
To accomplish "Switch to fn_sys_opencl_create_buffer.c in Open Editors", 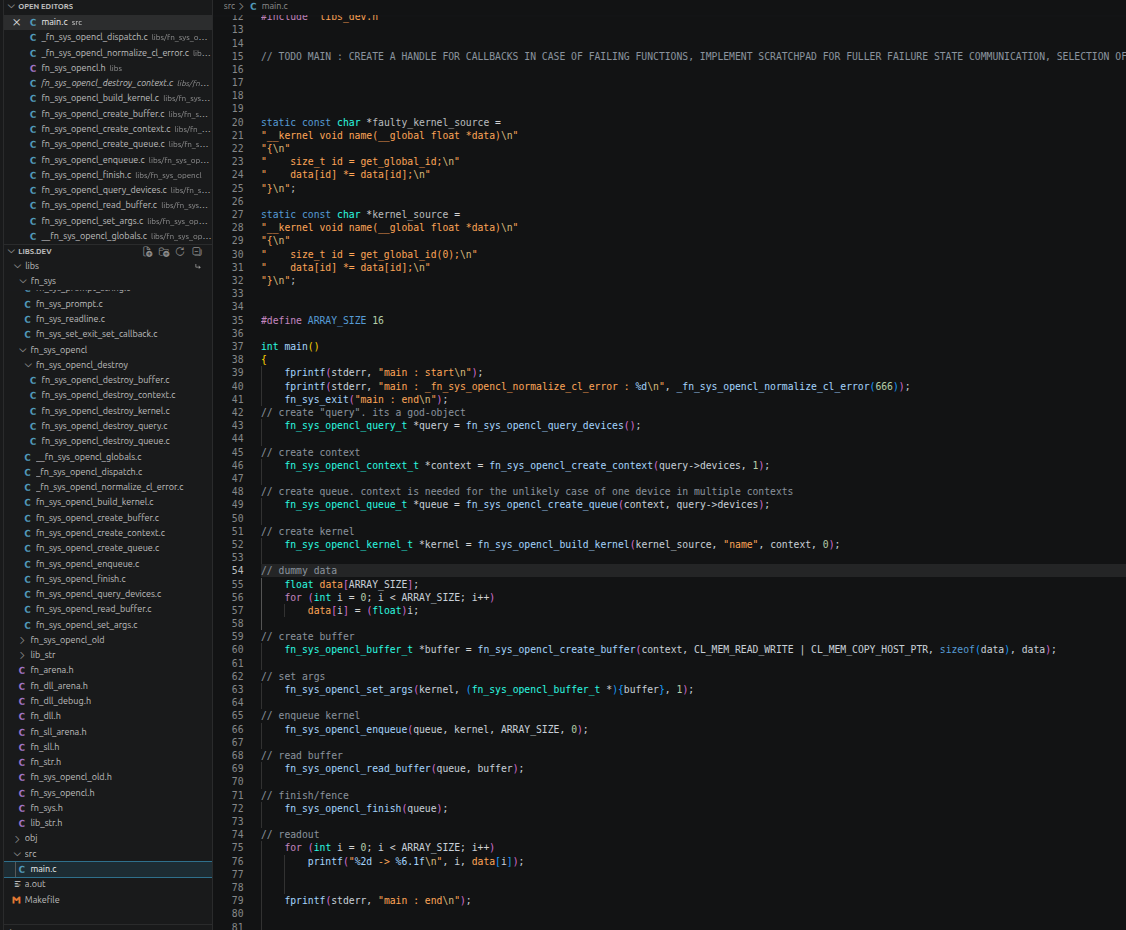I will coord(108,114).
